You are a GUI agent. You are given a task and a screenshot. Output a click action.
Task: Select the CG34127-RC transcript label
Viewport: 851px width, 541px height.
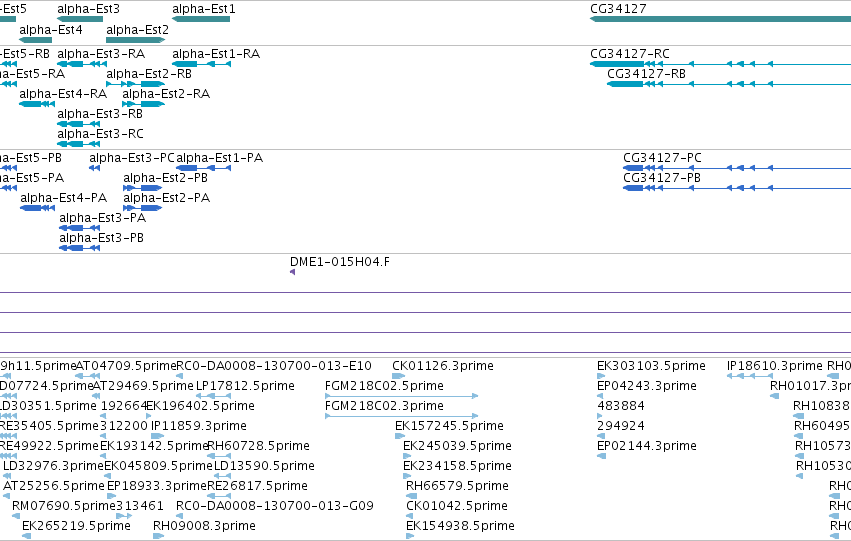pyautogui.click(x=630, y=54)
